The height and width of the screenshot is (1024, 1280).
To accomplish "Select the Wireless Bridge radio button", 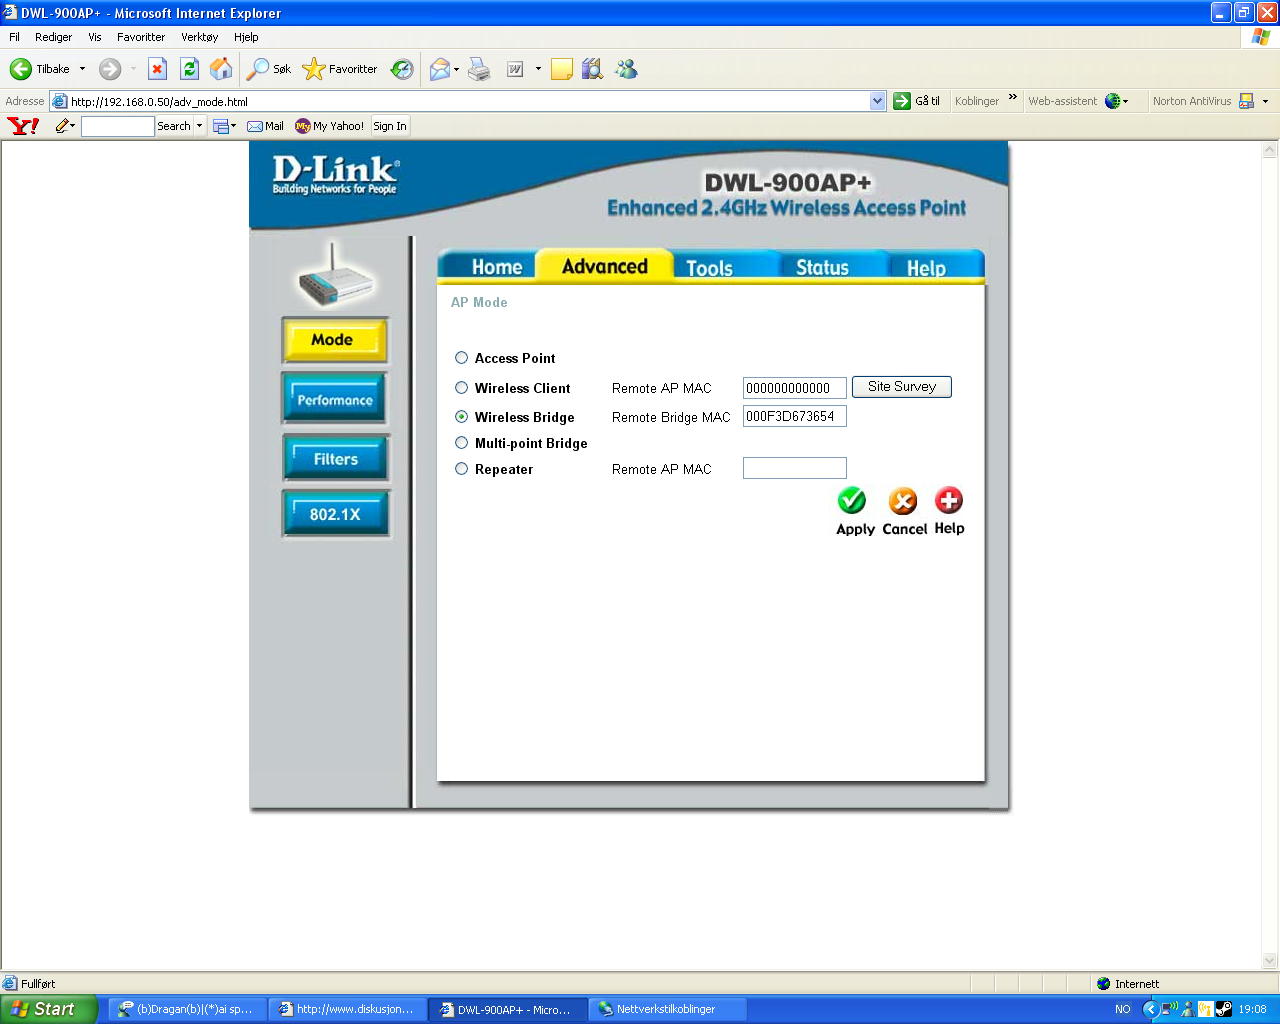I will click(462, 417).
